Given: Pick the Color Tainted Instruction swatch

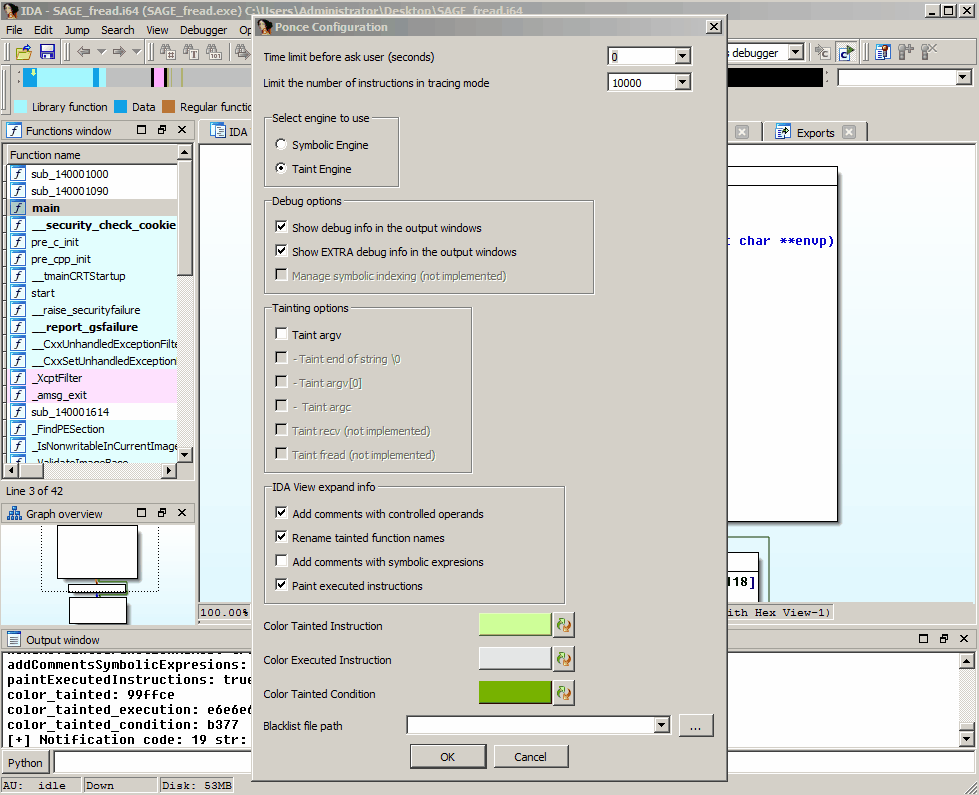Looking at the screenshot, I should pyautogui.click(x=514, y=625).
